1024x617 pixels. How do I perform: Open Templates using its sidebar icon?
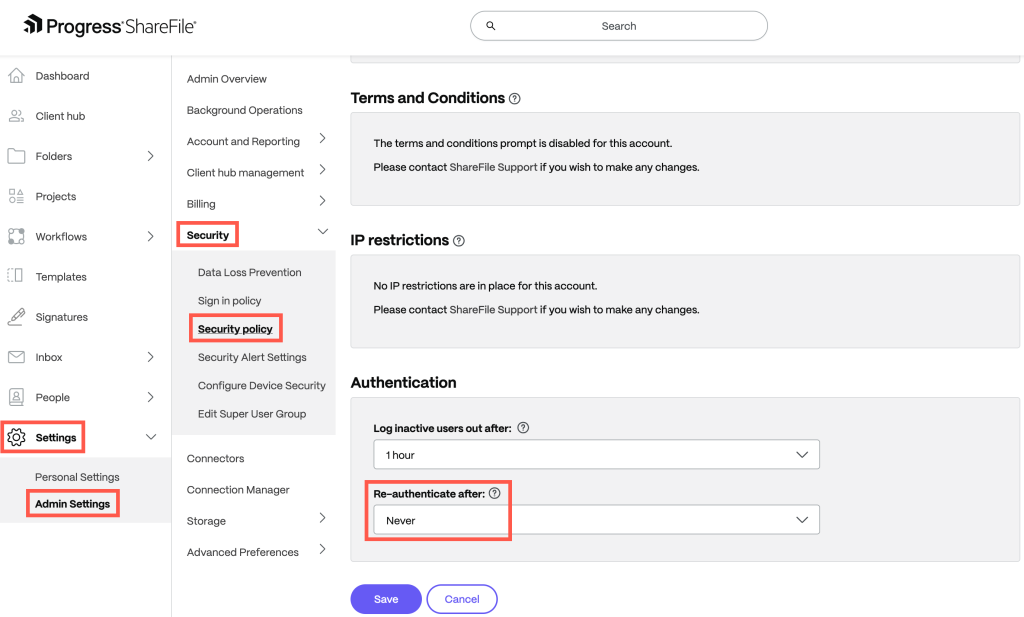click(x=16, y=276)
